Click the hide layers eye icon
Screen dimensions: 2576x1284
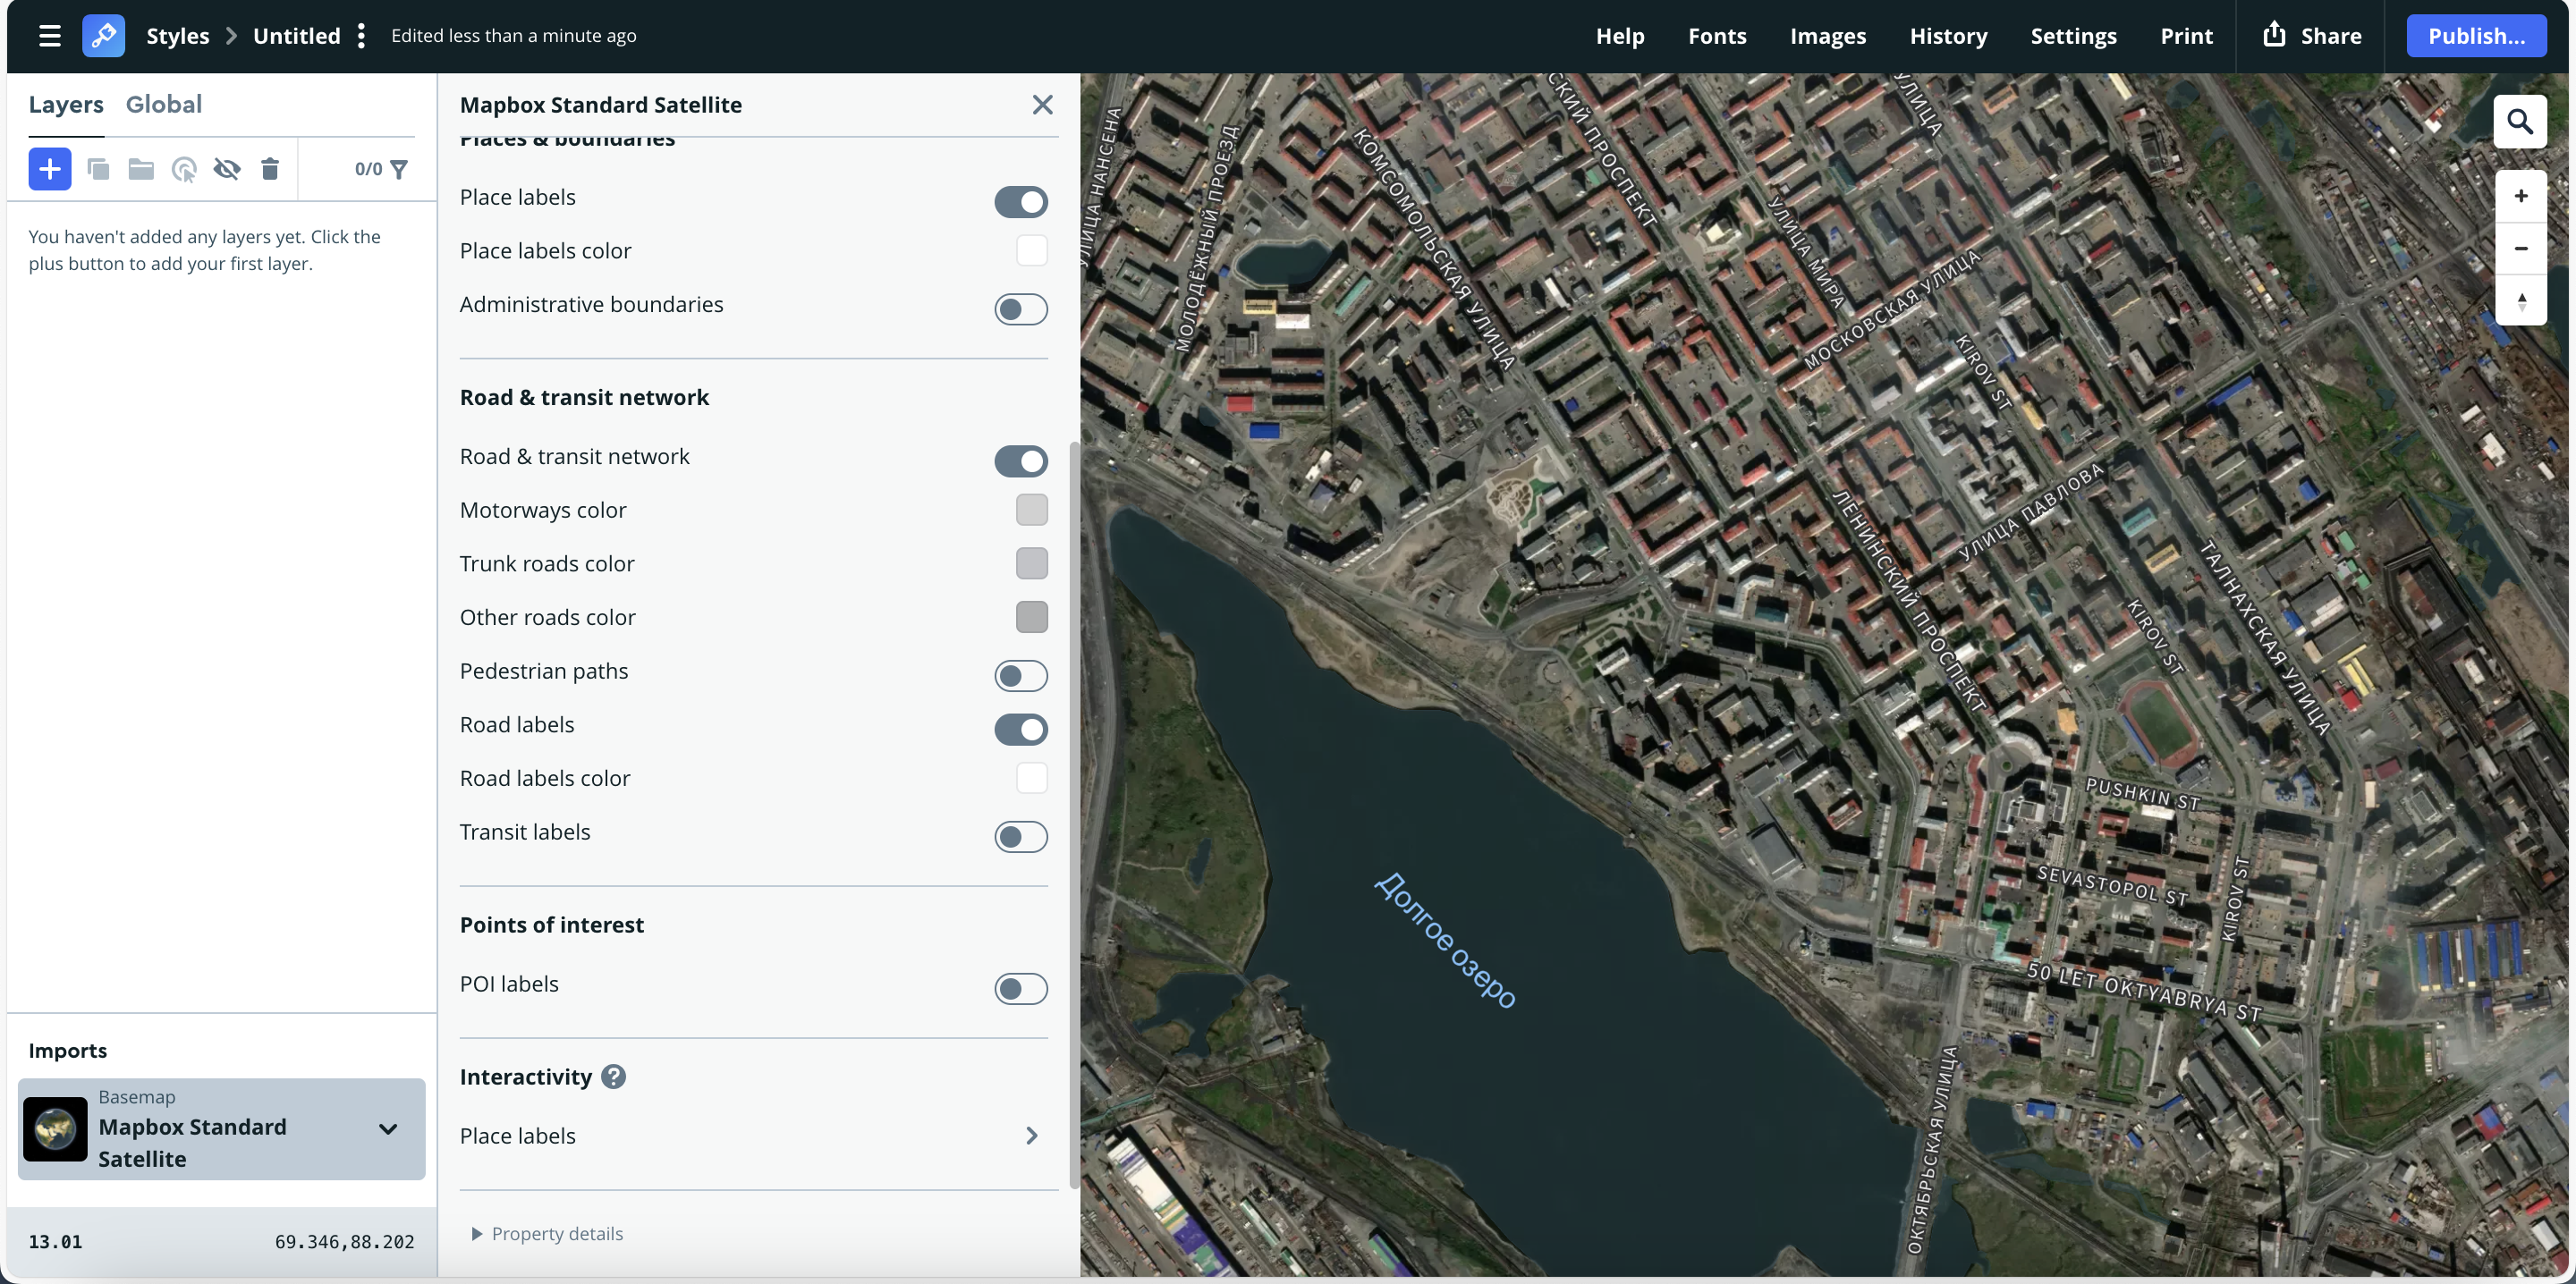tap(226, 169)
